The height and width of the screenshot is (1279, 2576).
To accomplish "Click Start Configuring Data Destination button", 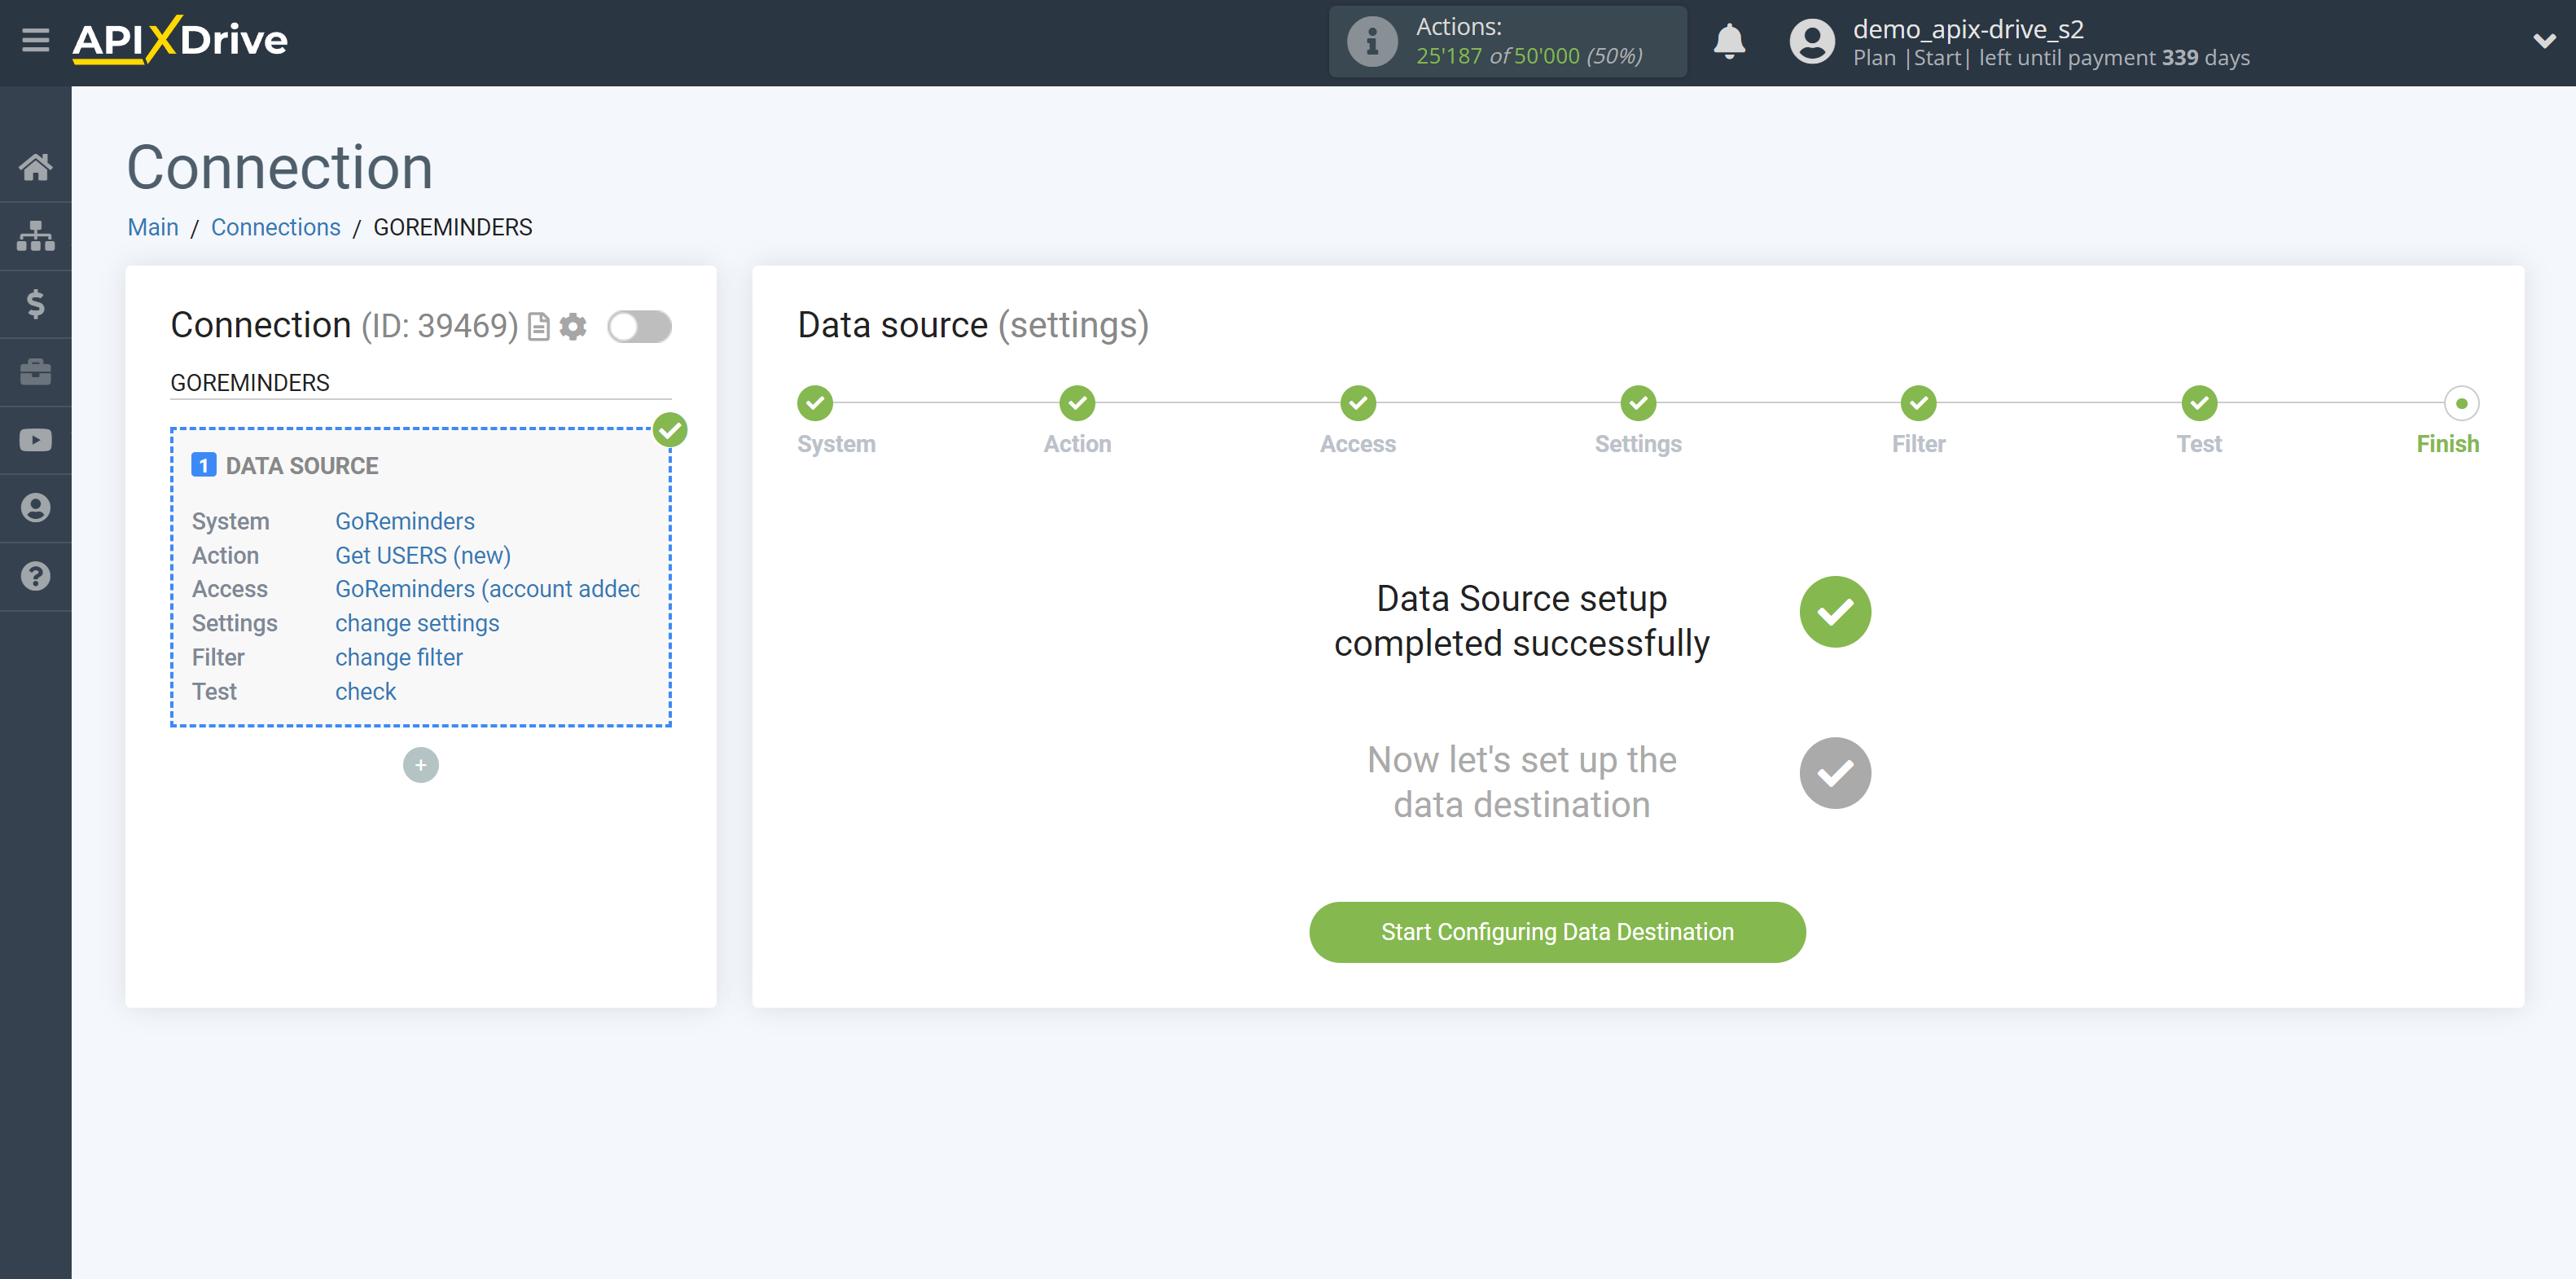I will (1557, 932).
